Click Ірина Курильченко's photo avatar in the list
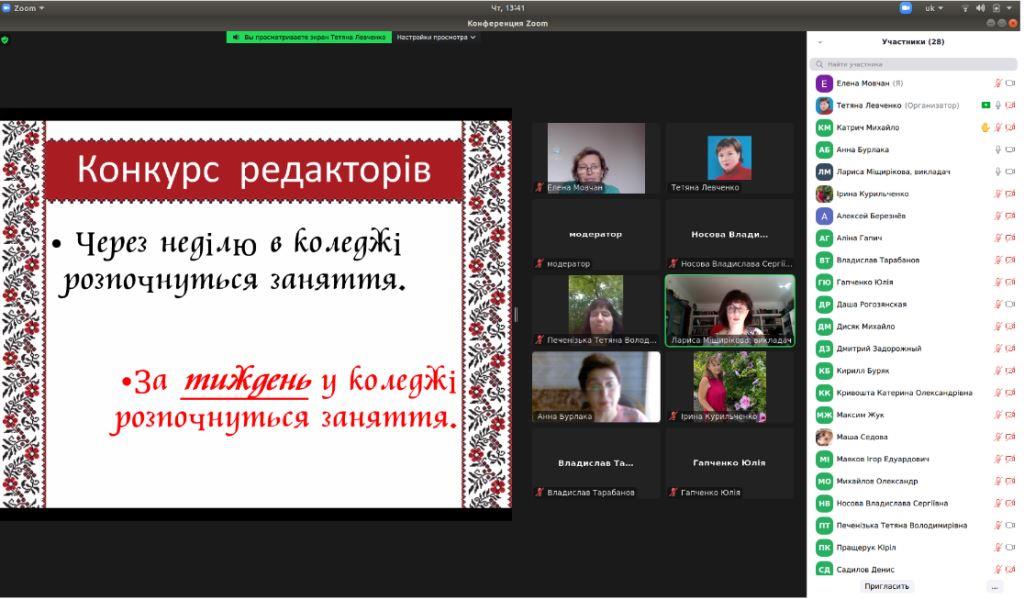The height and width of the screenshot is (599, 1024). 824,194
